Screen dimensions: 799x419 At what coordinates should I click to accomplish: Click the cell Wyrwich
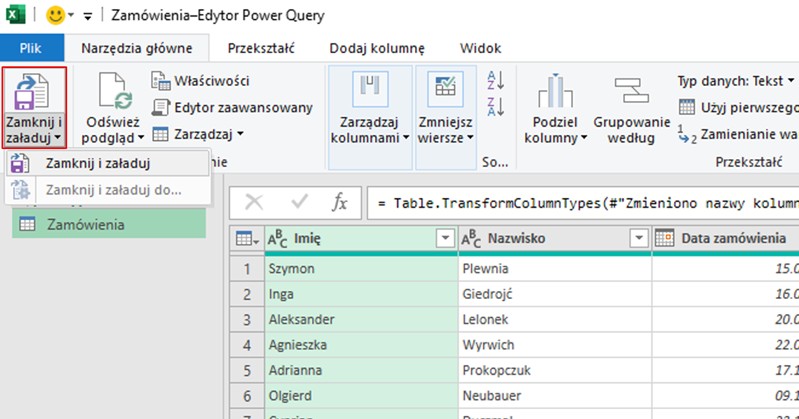tap(555, 345)
